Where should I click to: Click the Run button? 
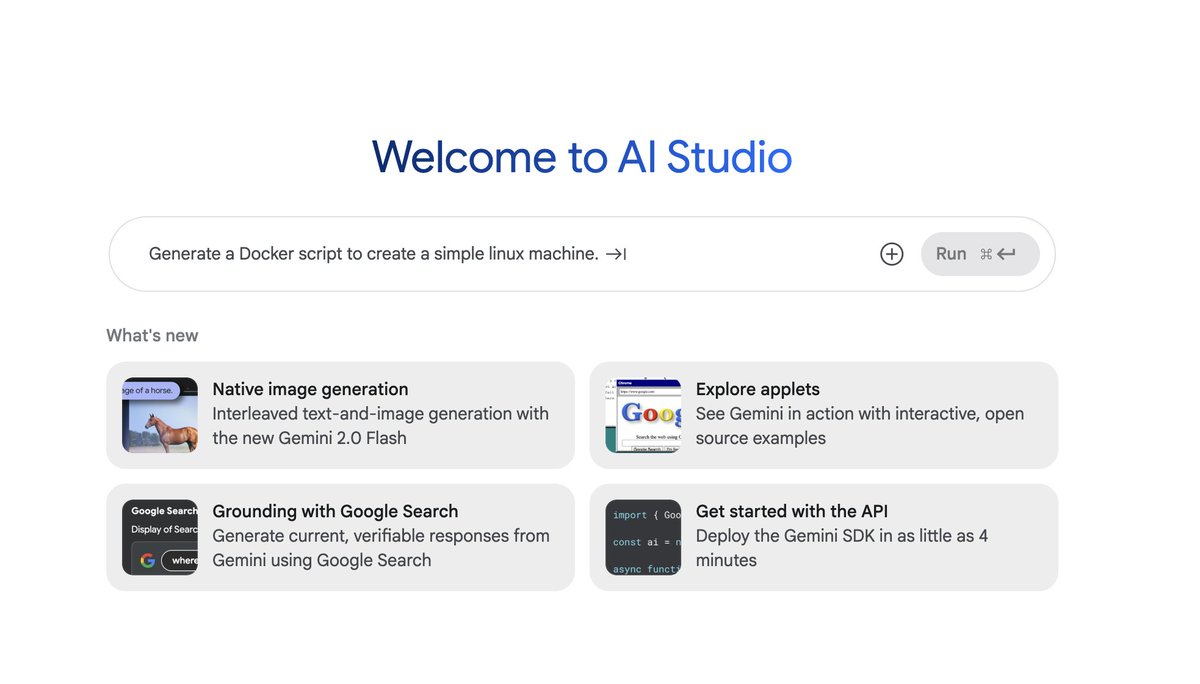click(980, 254)
